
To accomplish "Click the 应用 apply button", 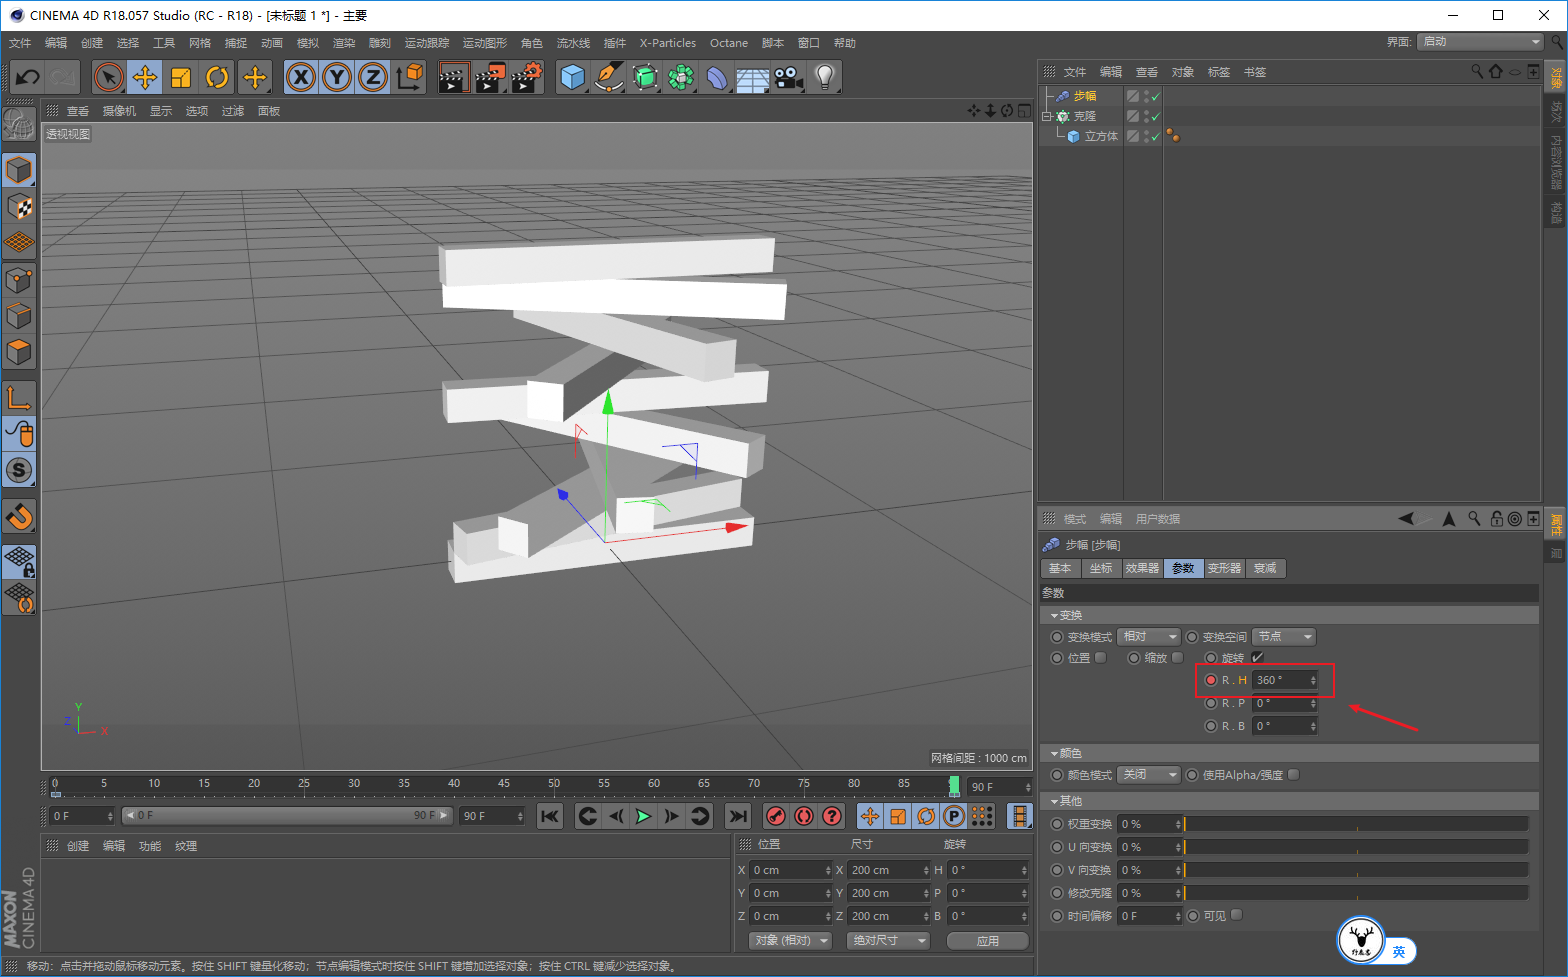I will pos(988,941).
